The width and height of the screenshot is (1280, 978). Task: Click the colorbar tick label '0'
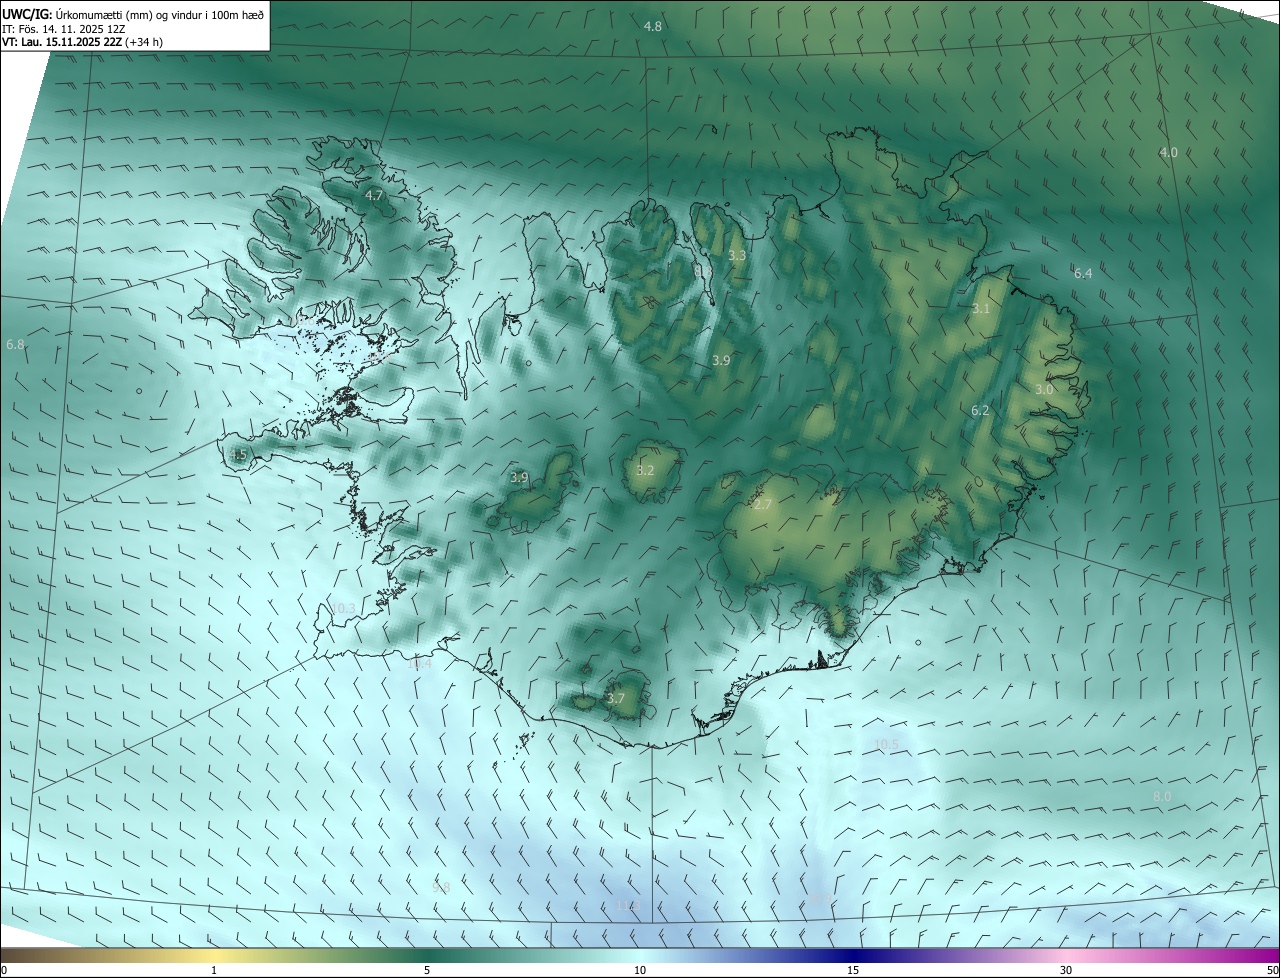tap(4, 970)
